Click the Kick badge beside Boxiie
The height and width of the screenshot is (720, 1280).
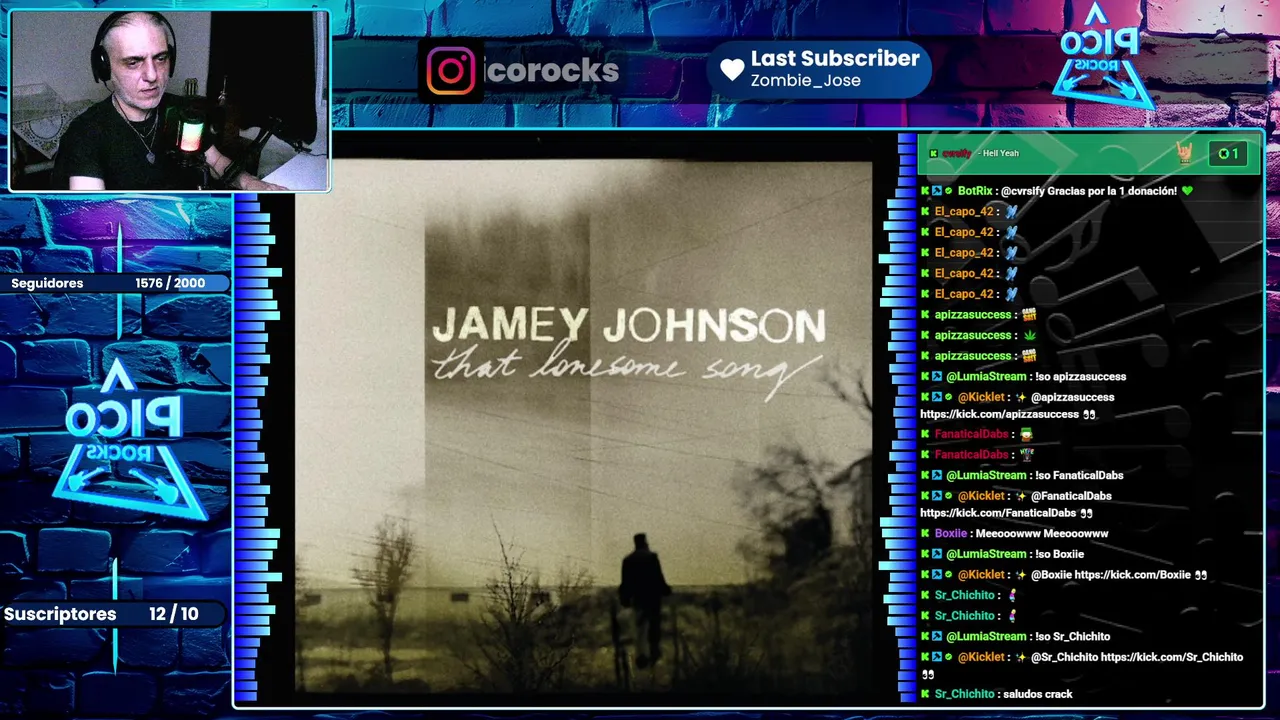click(x=926, y=534)
